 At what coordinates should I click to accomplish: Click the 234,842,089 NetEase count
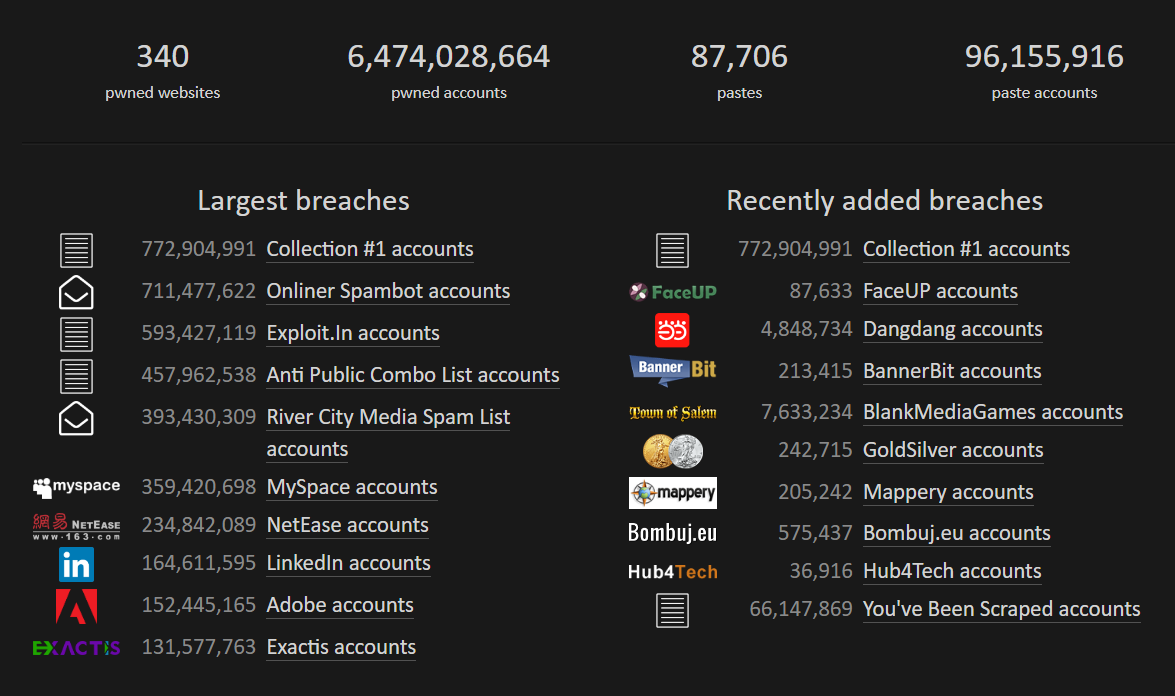point(199,525)
